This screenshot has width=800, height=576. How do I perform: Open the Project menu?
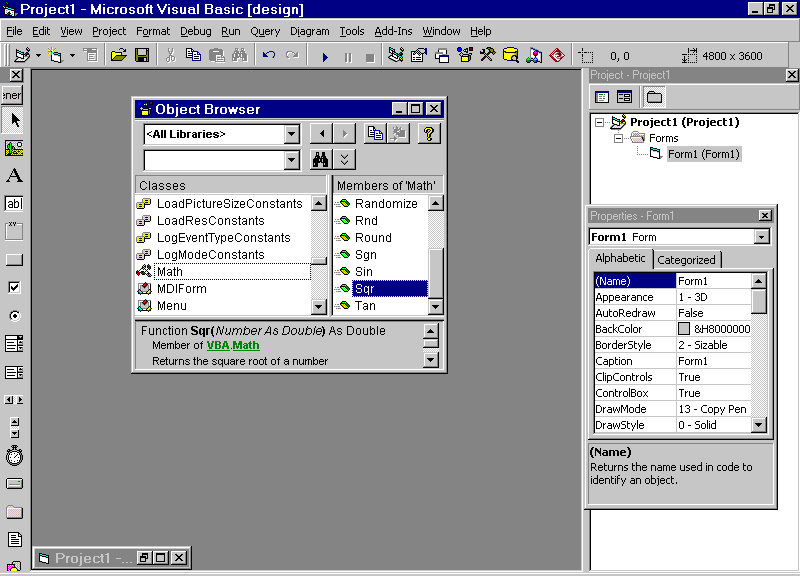point(109,31)
